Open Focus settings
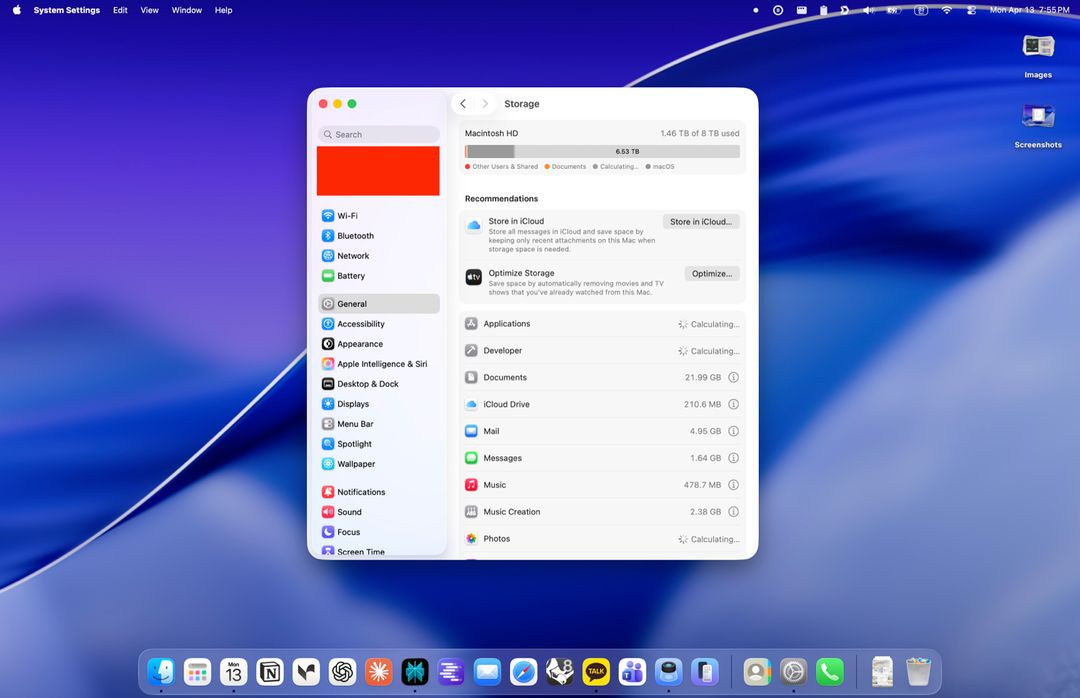Screen dimensions: 1080x698 tap(379, 532)
